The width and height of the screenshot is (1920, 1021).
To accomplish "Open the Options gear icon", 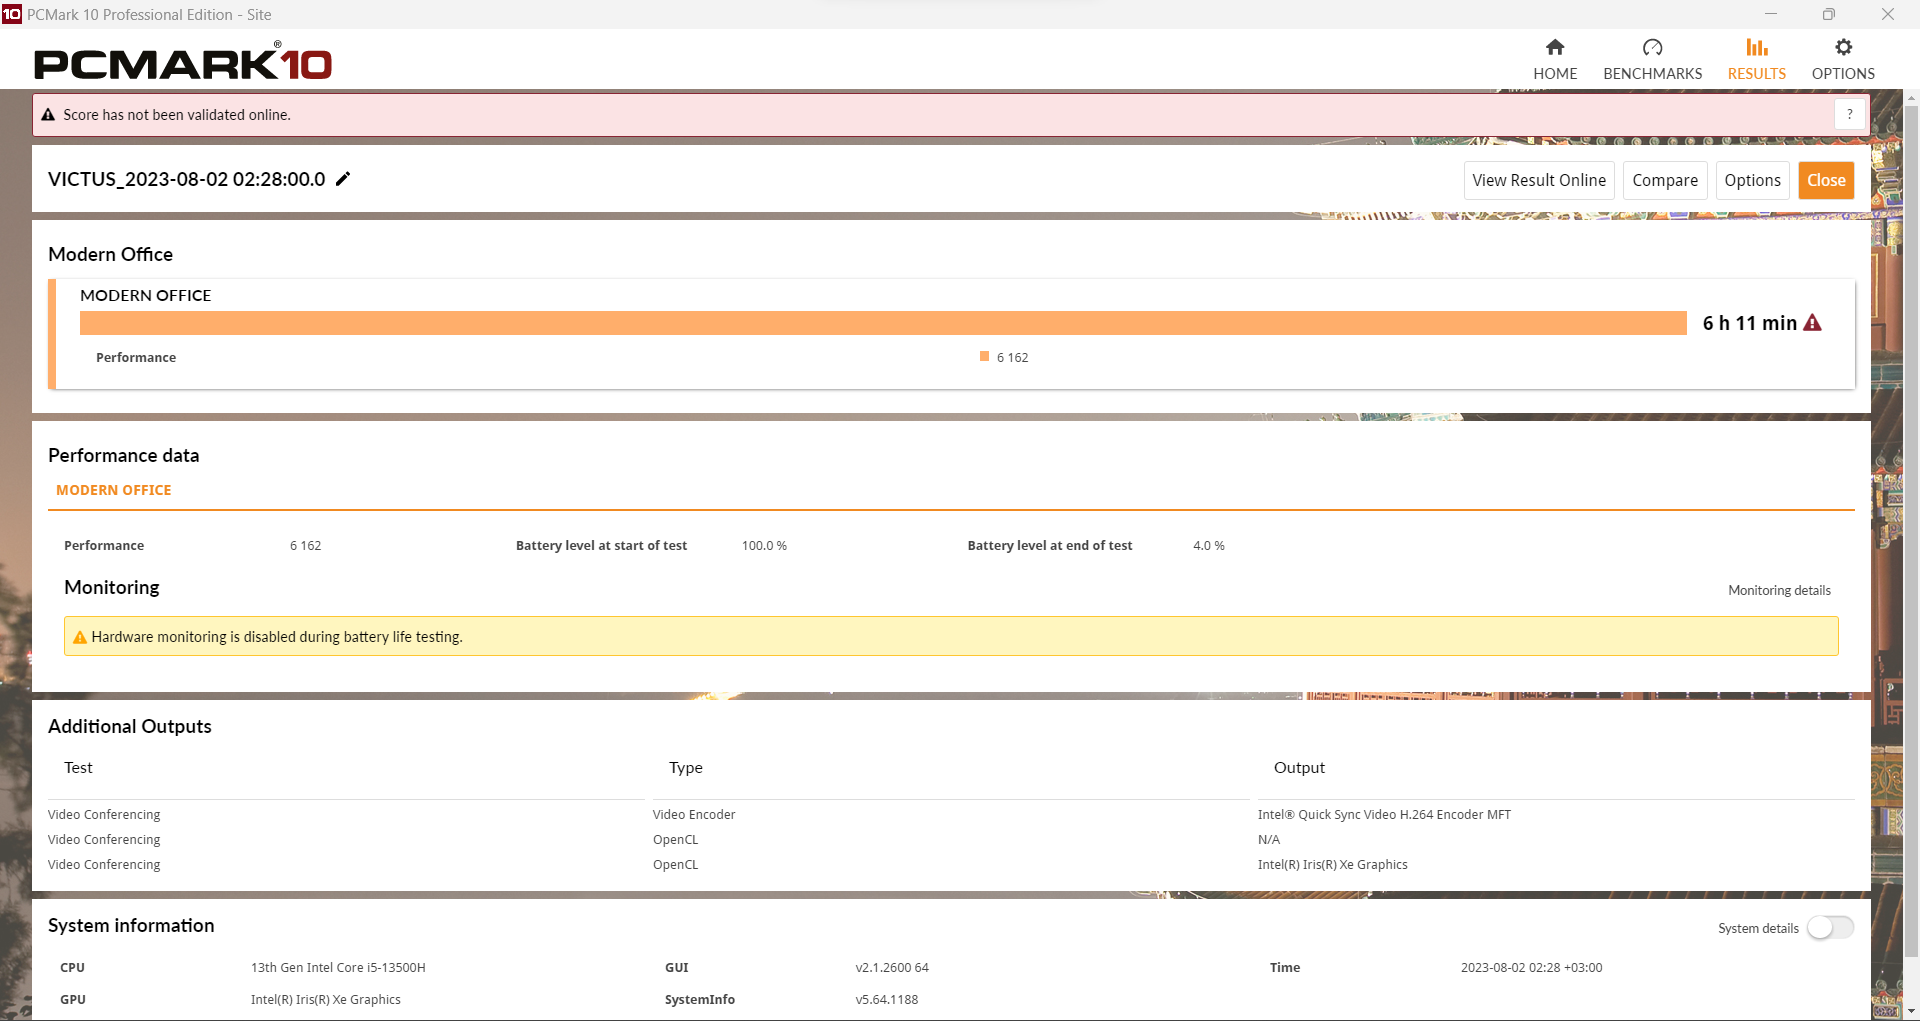I will point(1842,48).
